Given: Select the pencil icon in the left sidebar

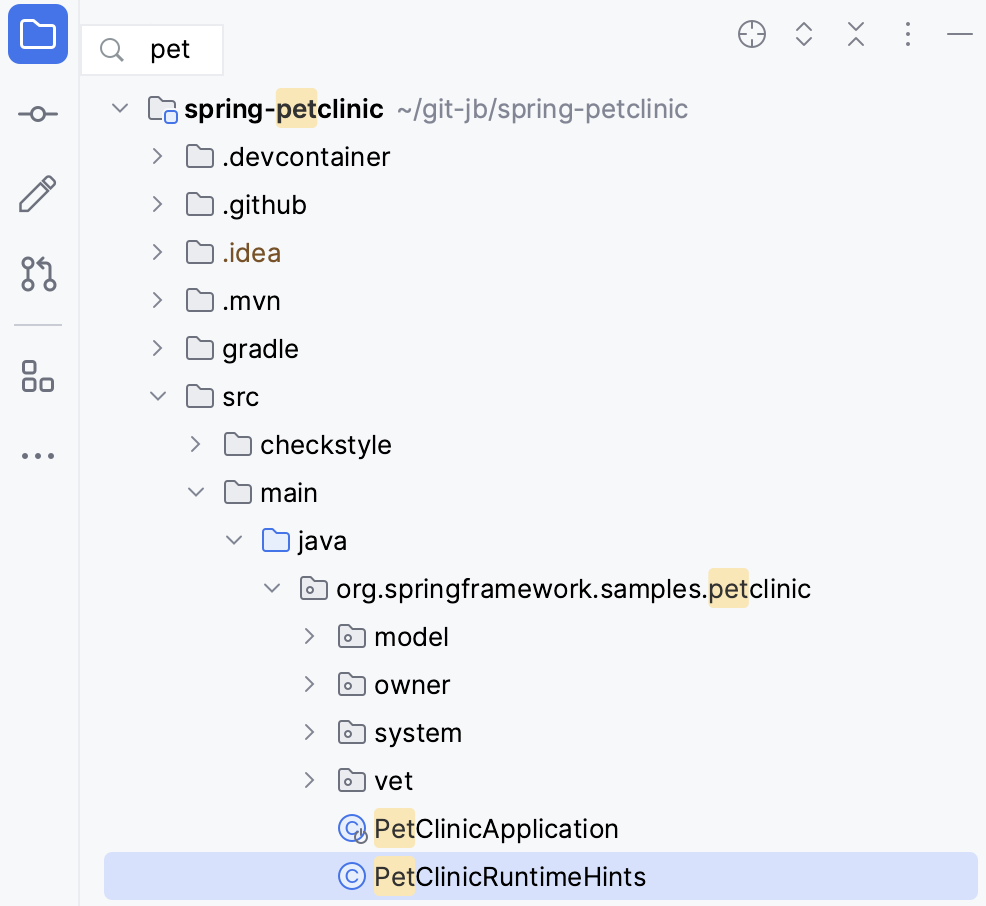Looking at the screenshot, I should 36,193.
